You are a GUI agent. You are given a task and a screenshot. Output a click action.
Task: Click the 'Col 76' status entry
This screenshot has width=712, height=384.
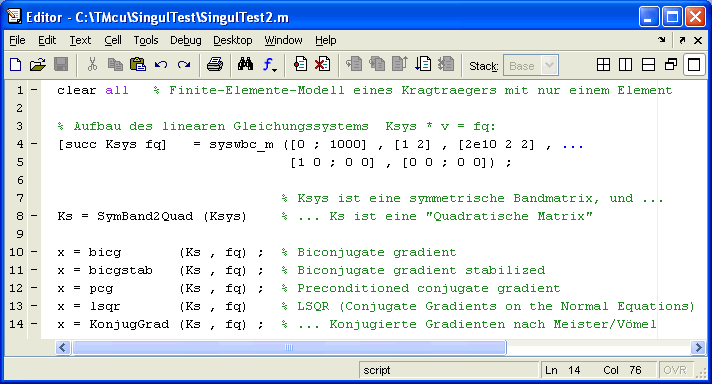click(x=622, y=370)
